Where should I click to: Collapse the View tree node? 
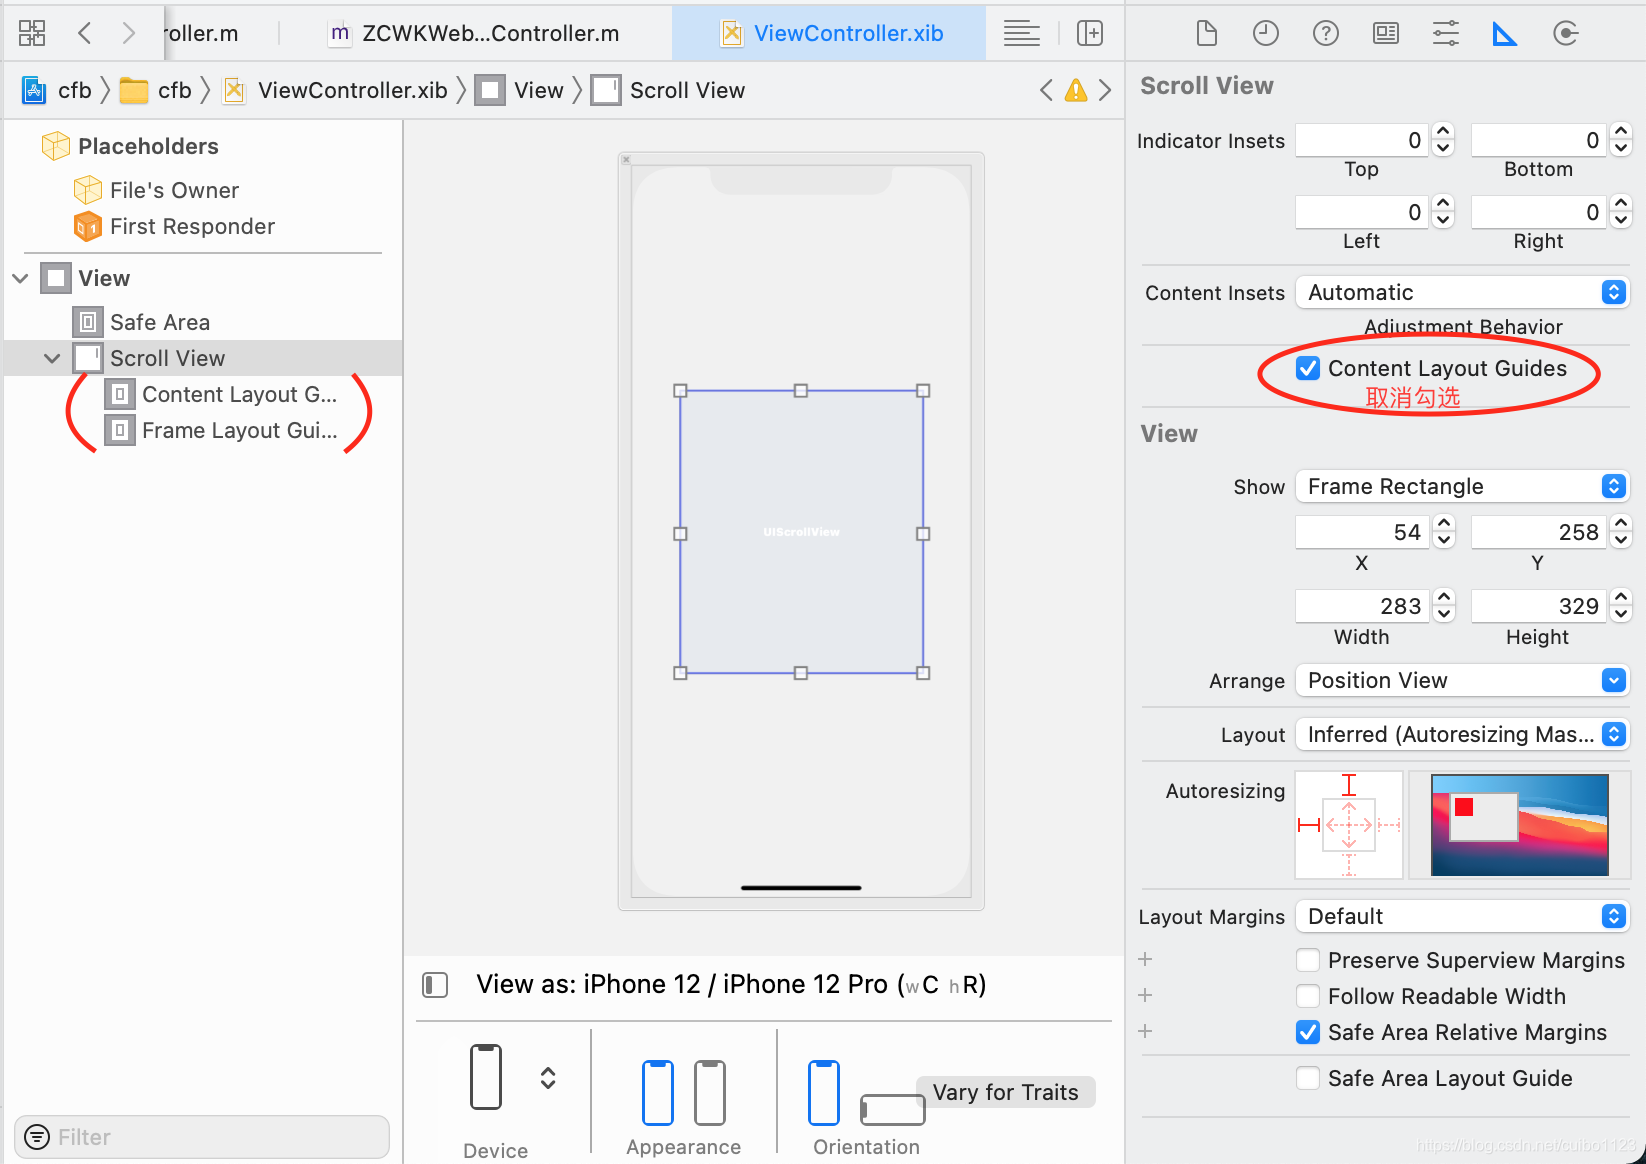(x=20, y=278)
